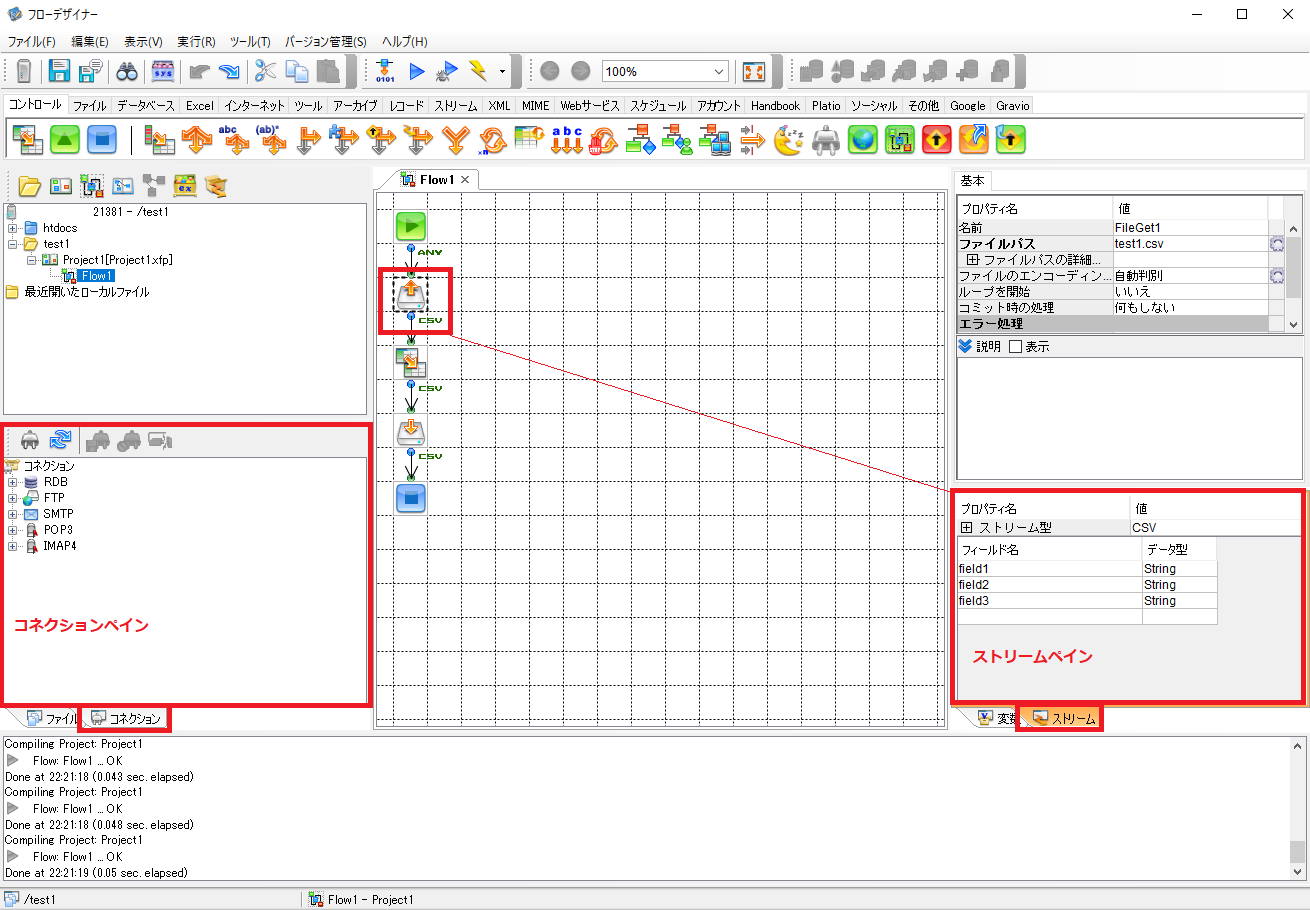Click the scissors Cut icon
Screen dimensions: 1310x910
265,71
